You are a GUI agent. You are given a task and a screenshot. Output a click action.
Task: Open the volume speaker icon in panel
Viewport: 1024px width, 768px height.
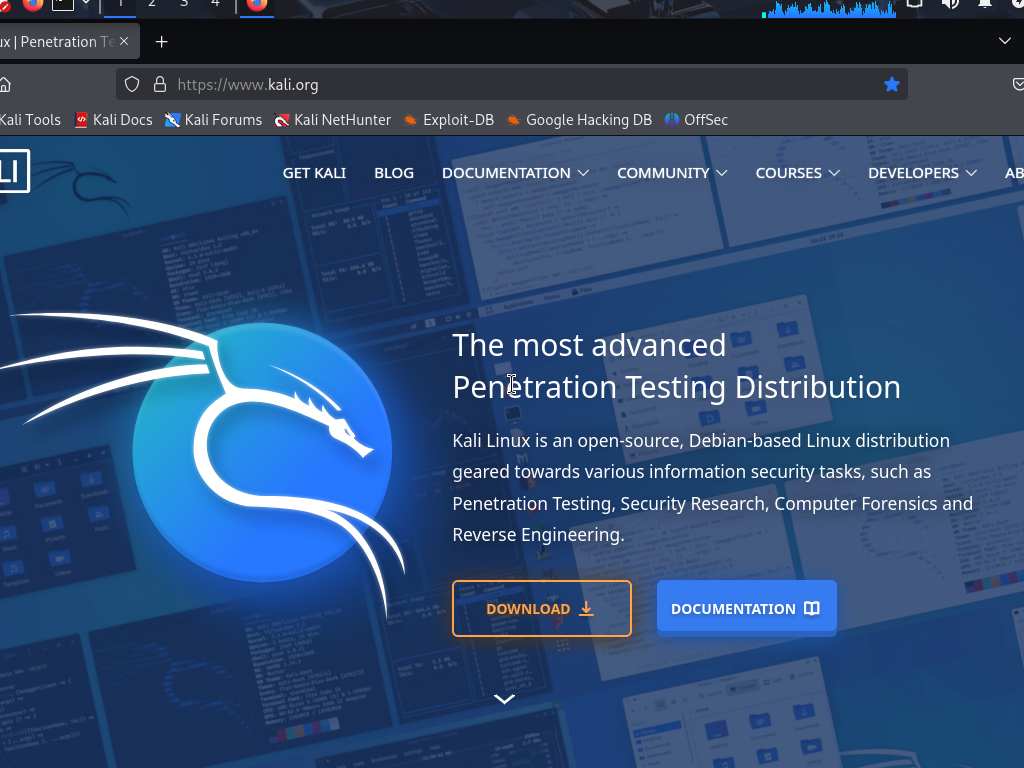950,4
